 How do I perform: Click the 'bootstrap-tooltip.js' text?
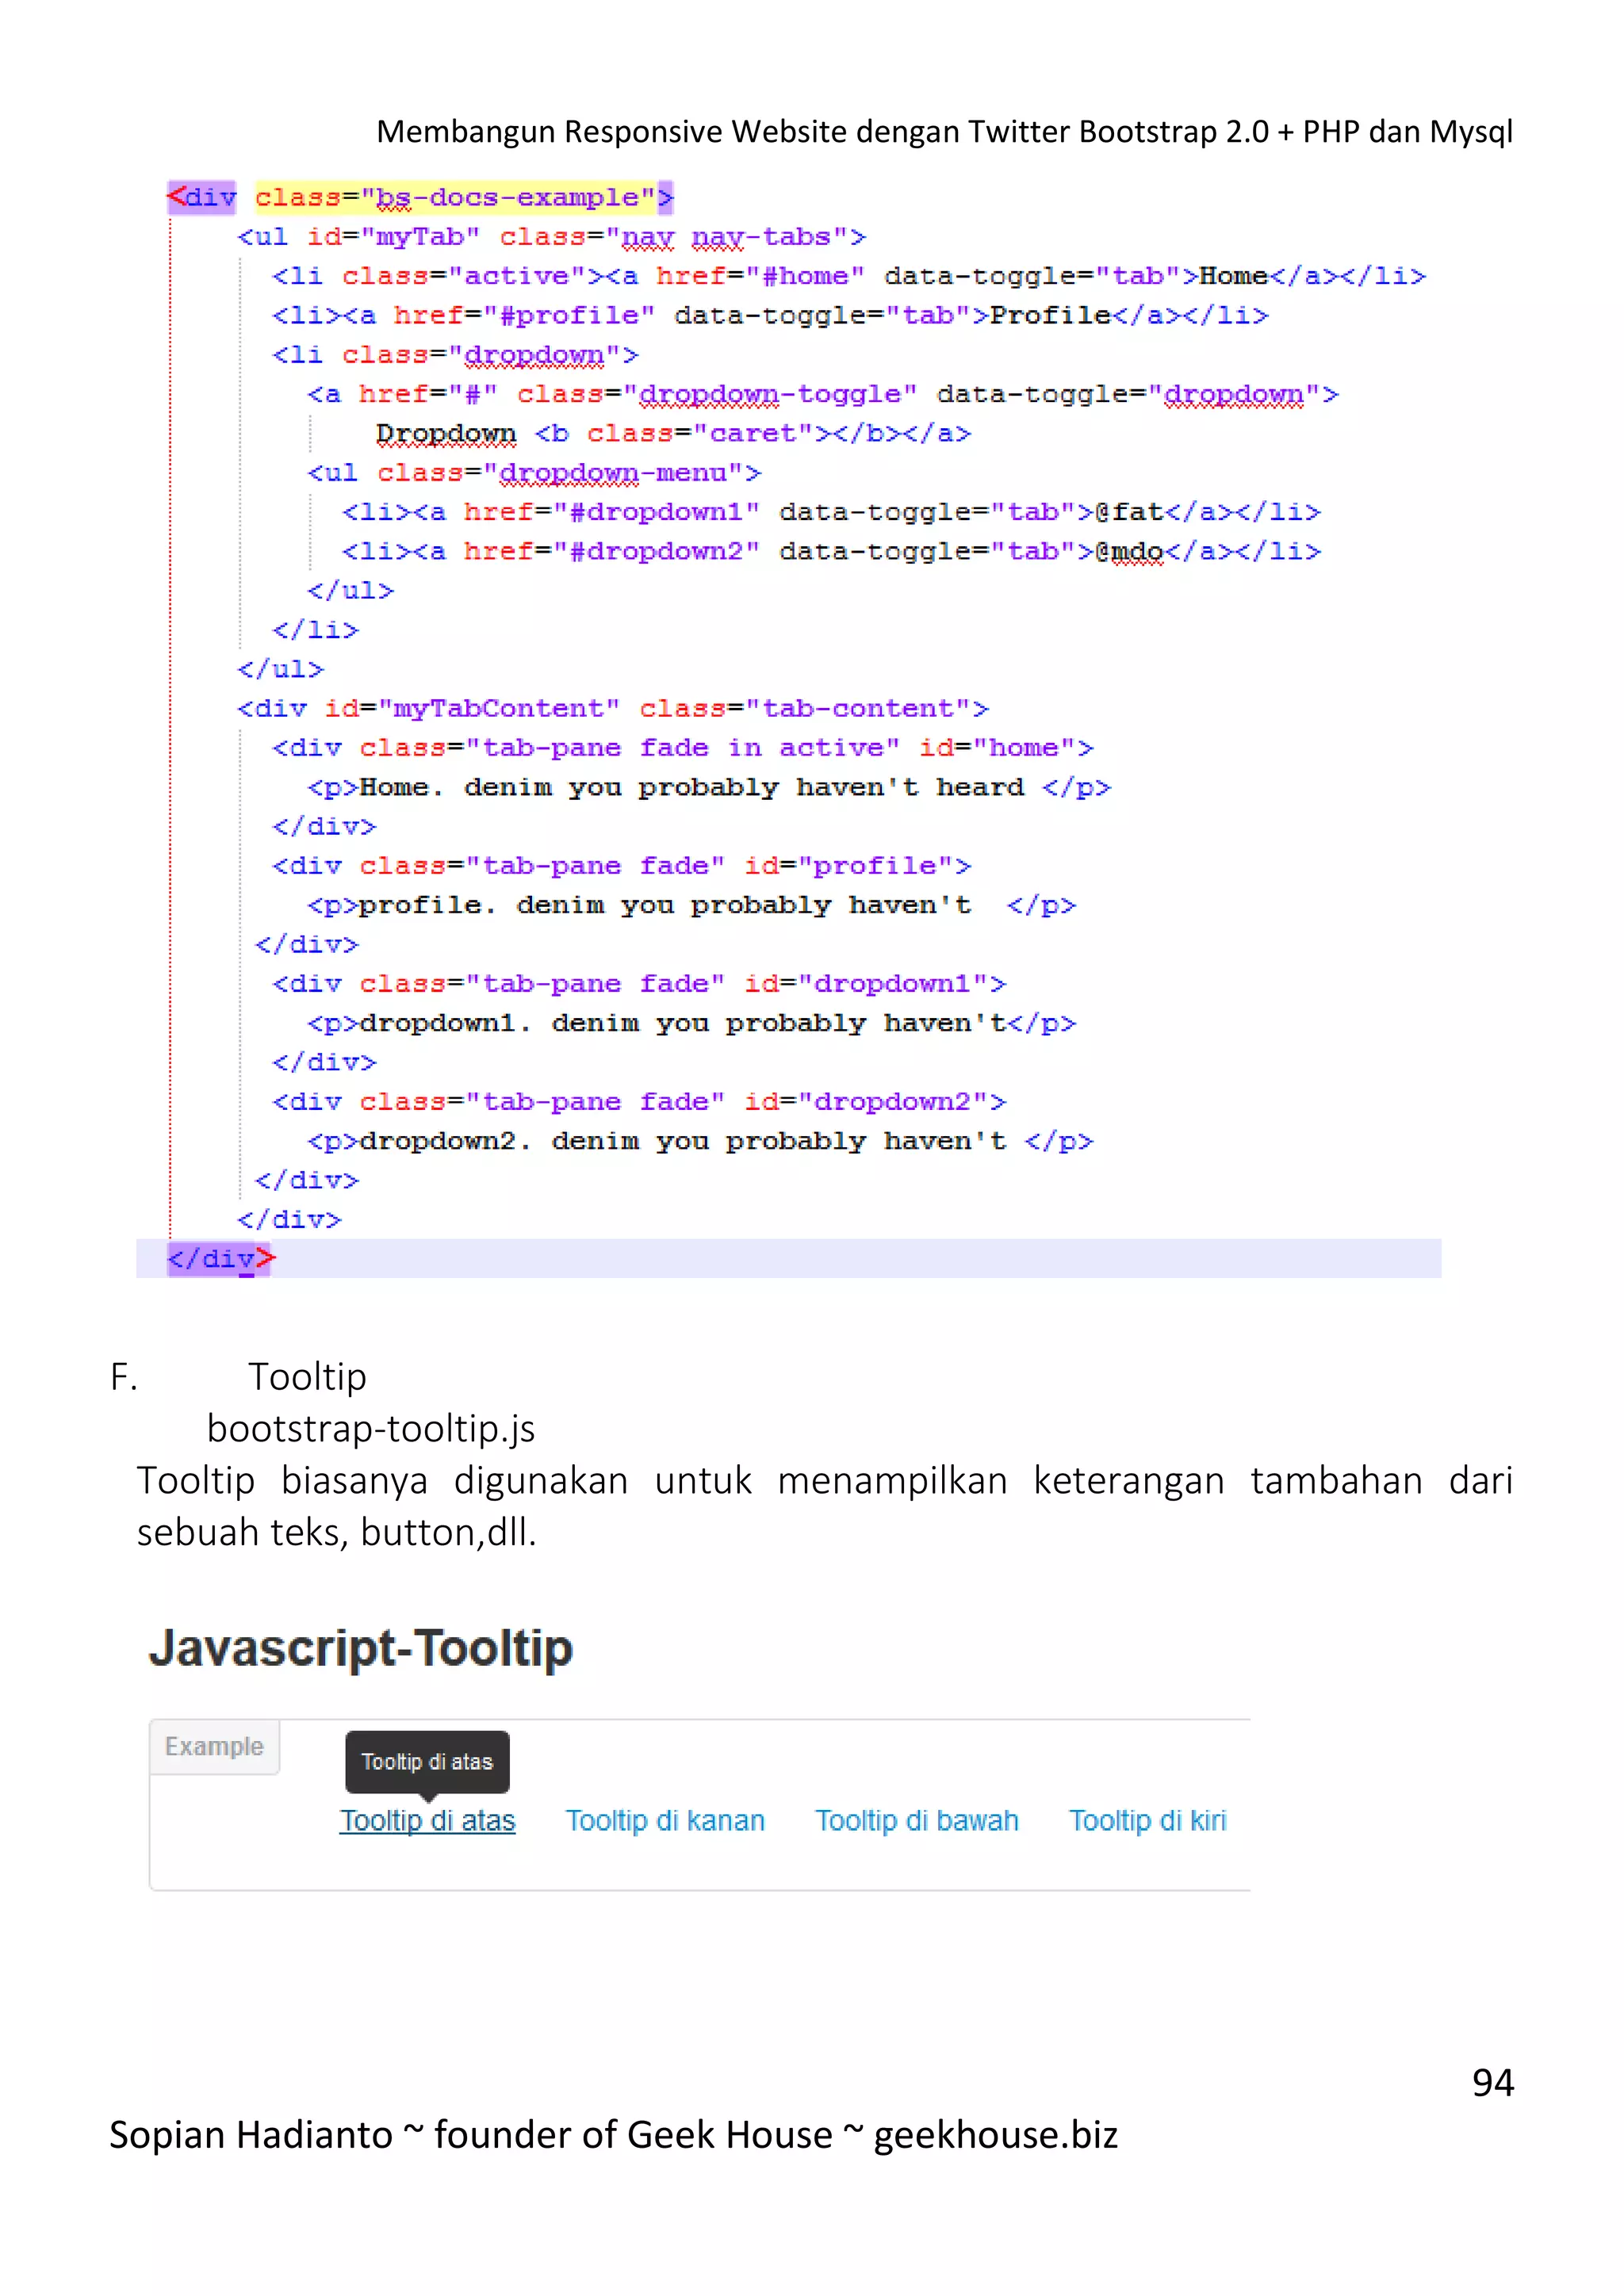click(371, 1429)
